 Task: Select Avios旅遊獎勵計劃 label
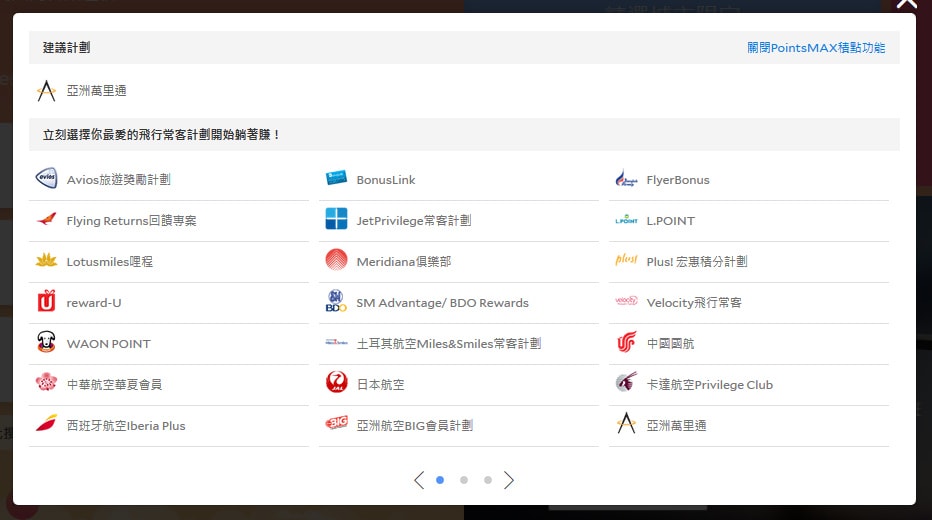[x=119, y=179]
